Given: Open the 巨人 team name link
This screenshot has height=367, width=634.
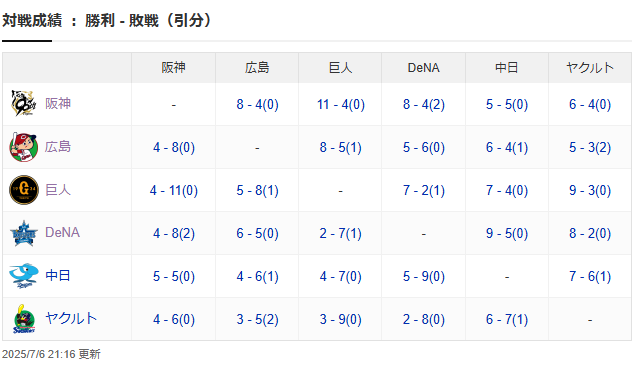Looking at the screenshot, I should pos(58,190).
